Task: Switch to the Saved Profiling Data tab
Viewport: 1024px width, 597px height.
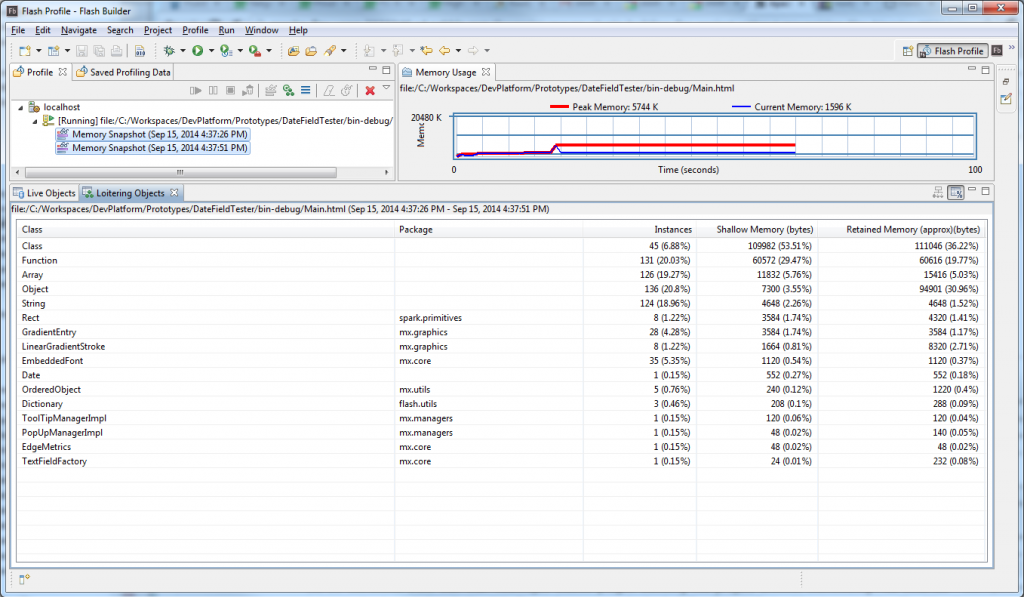Action: pos(129,72)
